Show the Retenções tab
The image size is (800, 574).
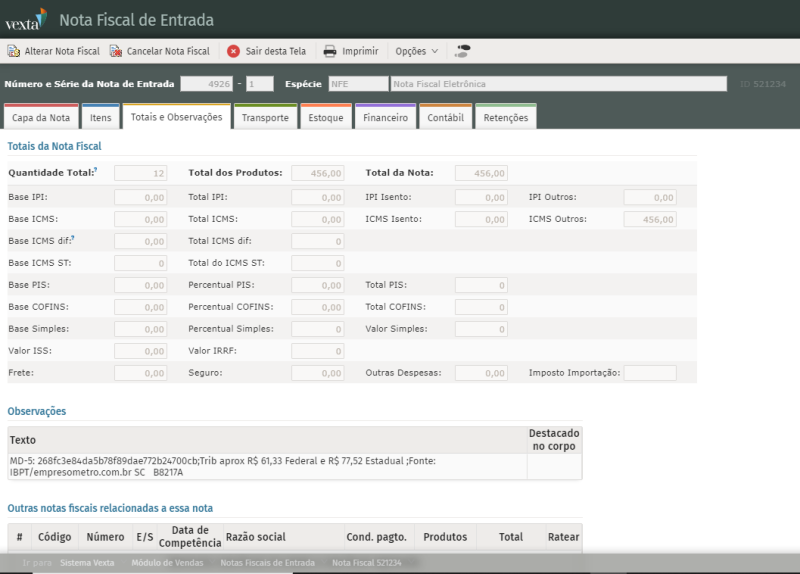(505, 118)
